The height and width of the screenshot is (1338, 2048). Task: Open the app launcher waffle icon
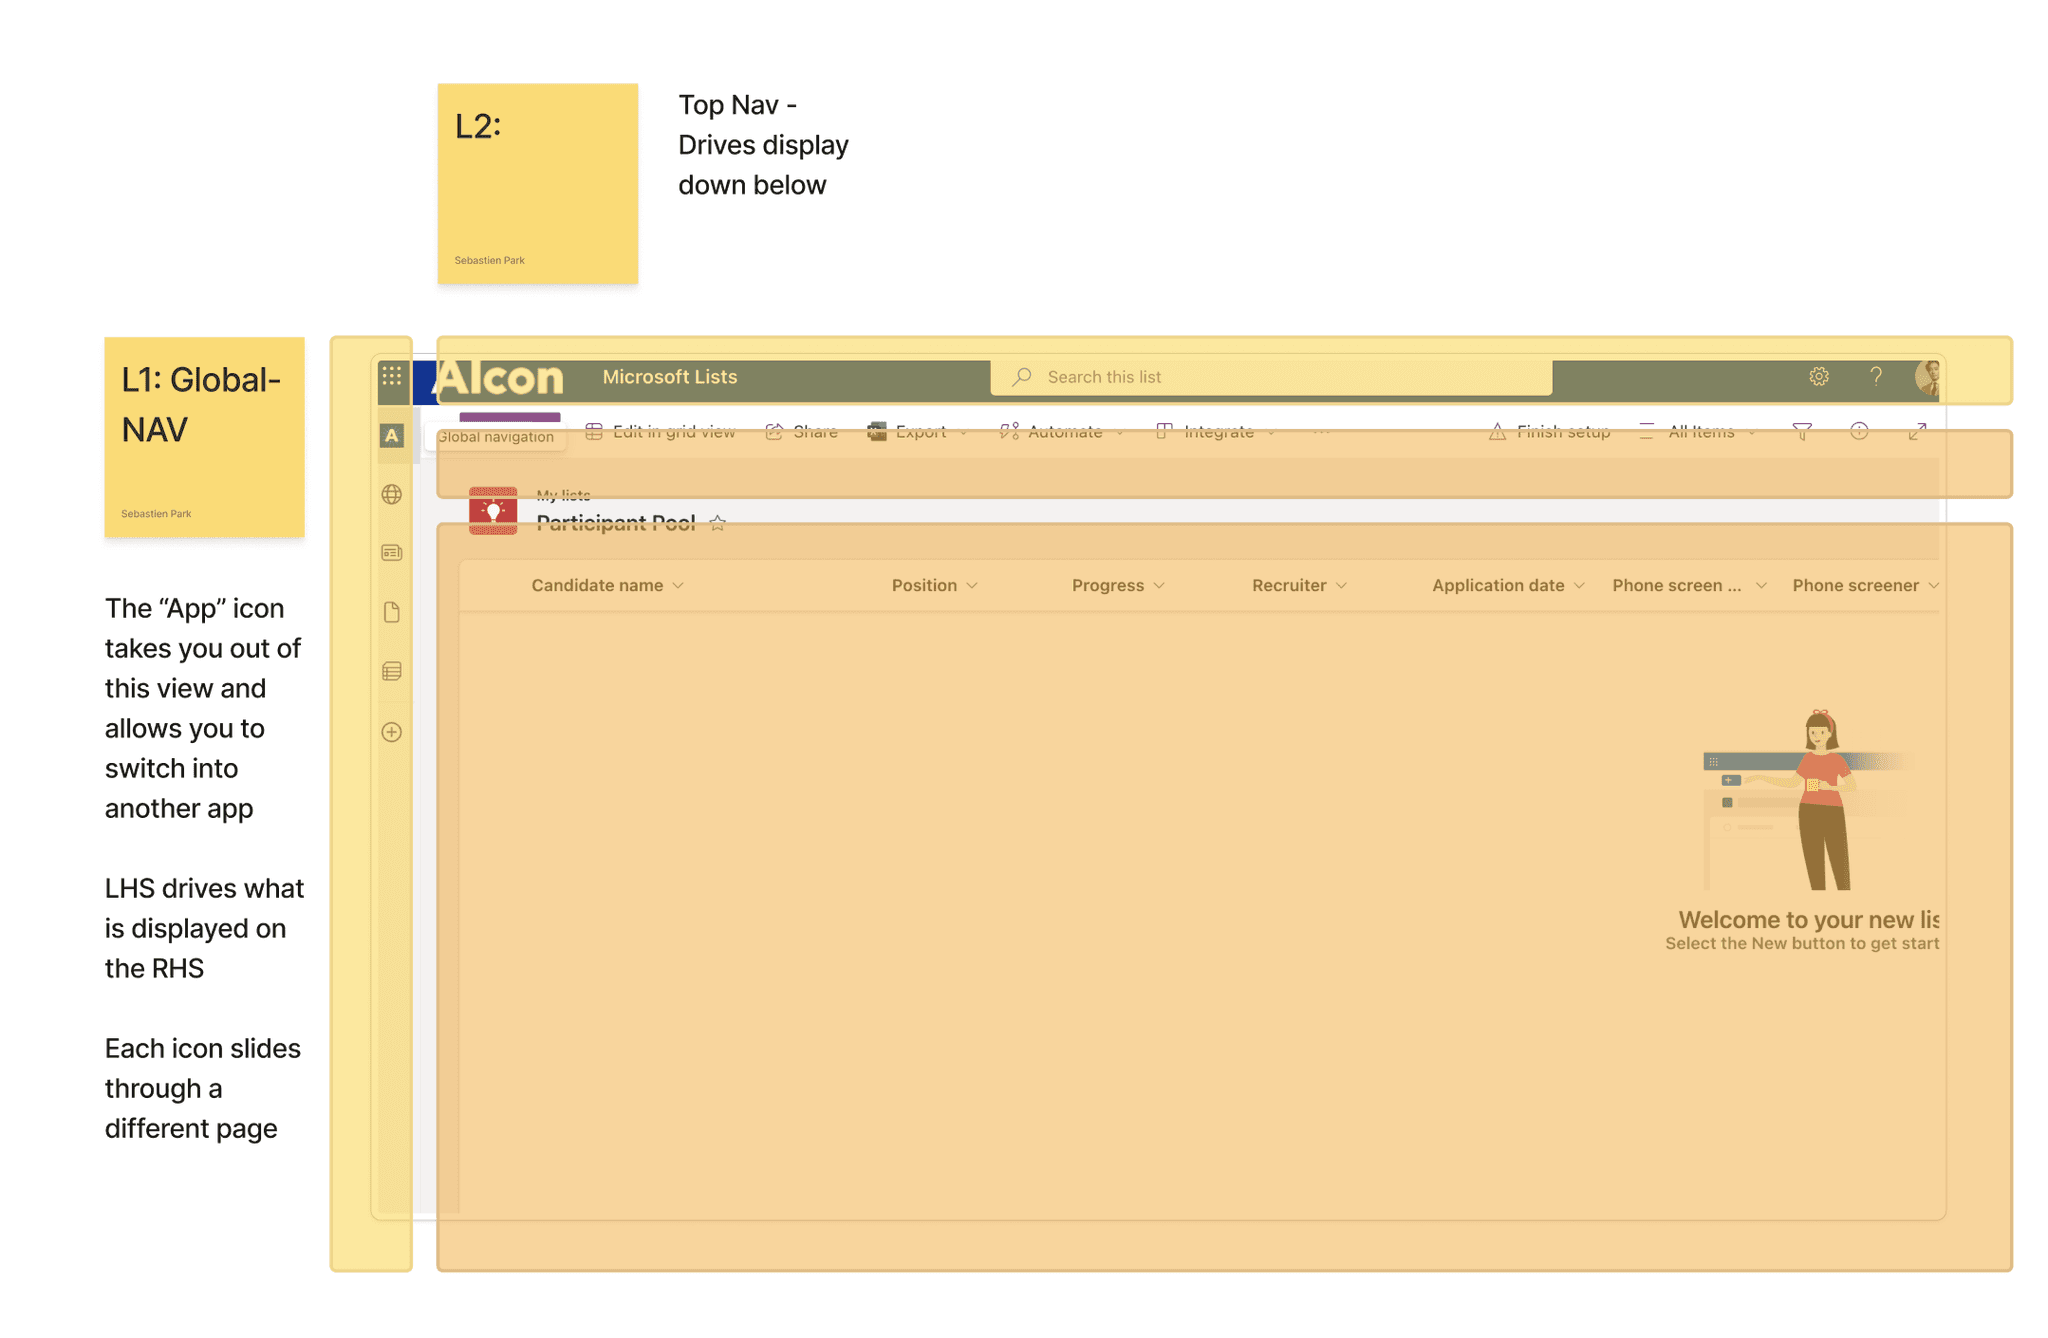392,376
